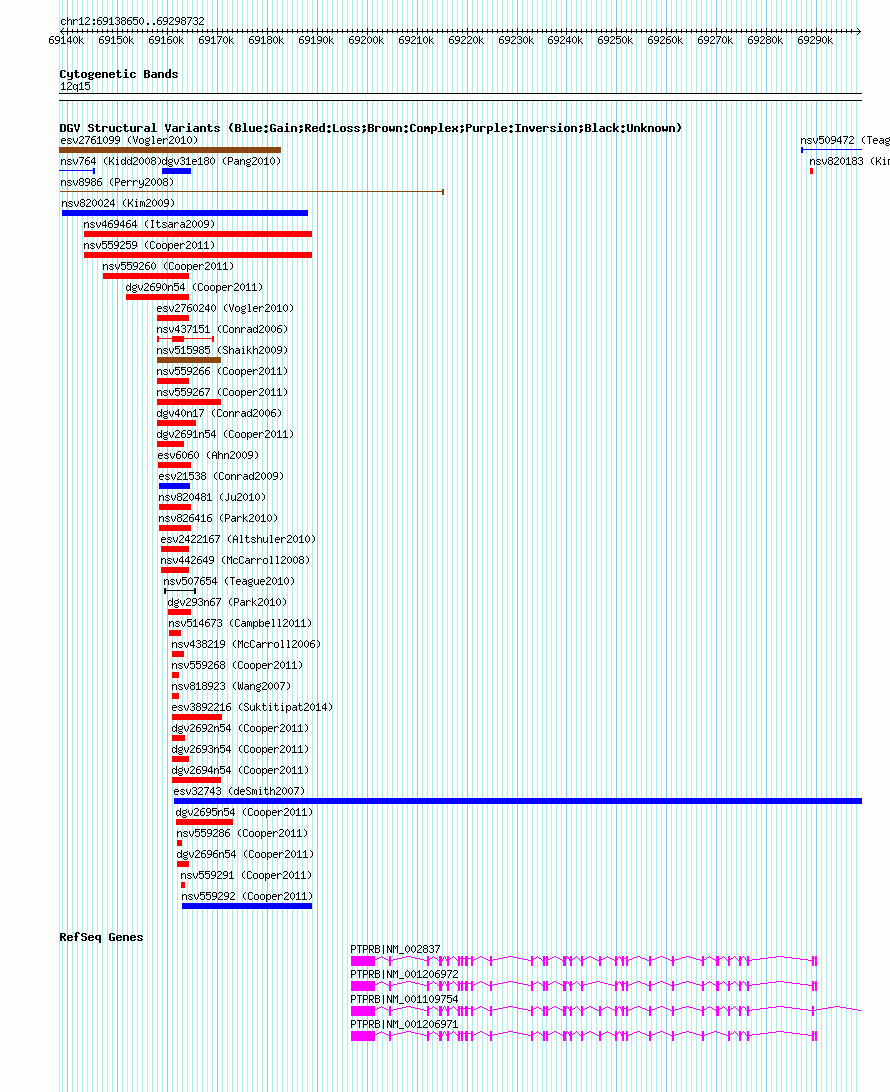
Task: Click dgv2692n54 (Cooper2011) label
Action: coord(240,727)
